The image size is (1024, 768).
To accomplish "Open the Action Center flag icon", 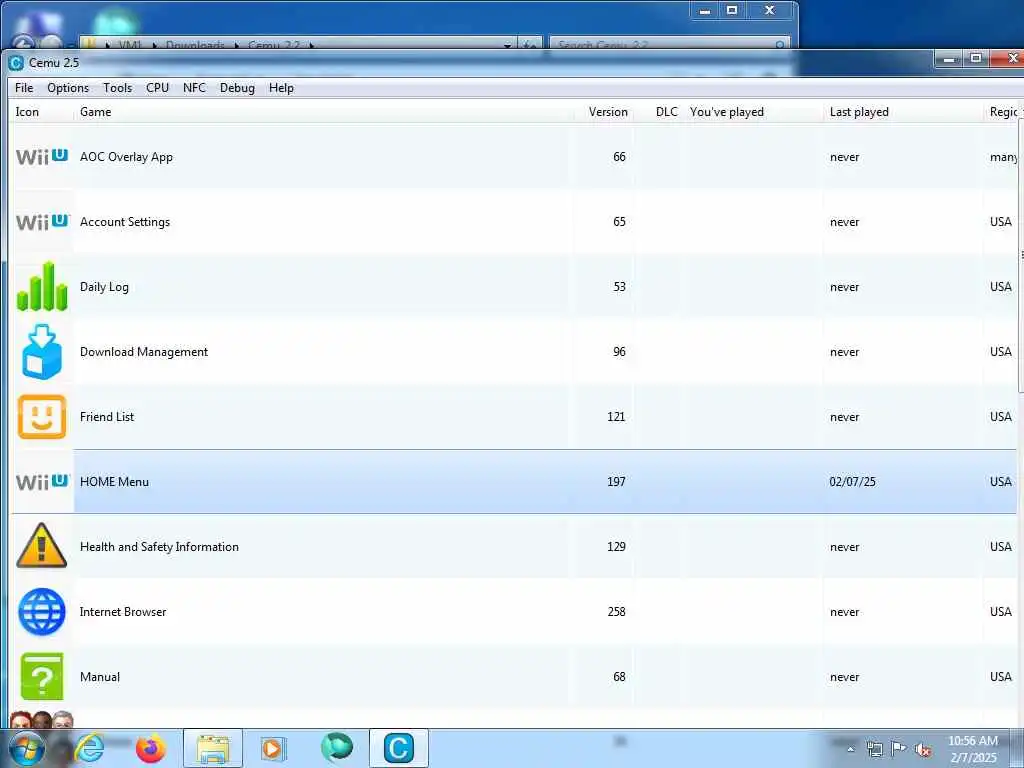I will tap(899, 749).
